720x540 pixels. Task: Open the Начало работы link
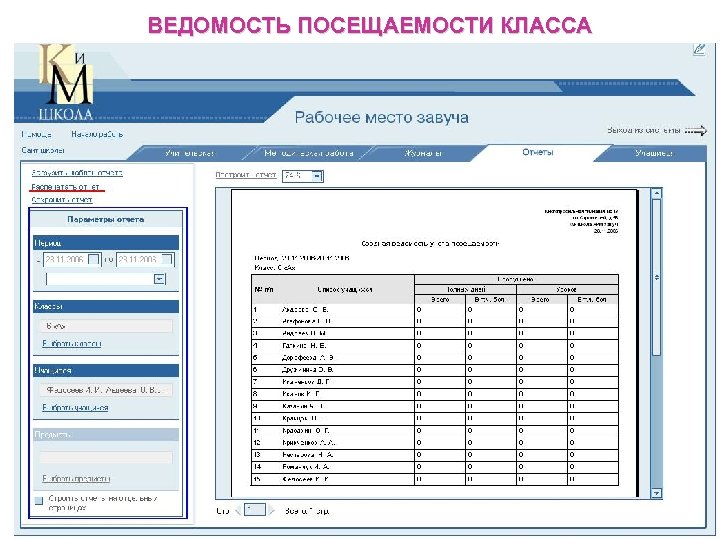pos(97,134)
